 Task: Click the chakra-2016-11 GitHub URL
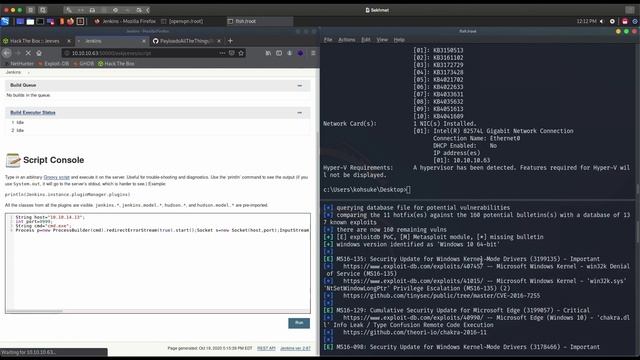click(415, 332)
